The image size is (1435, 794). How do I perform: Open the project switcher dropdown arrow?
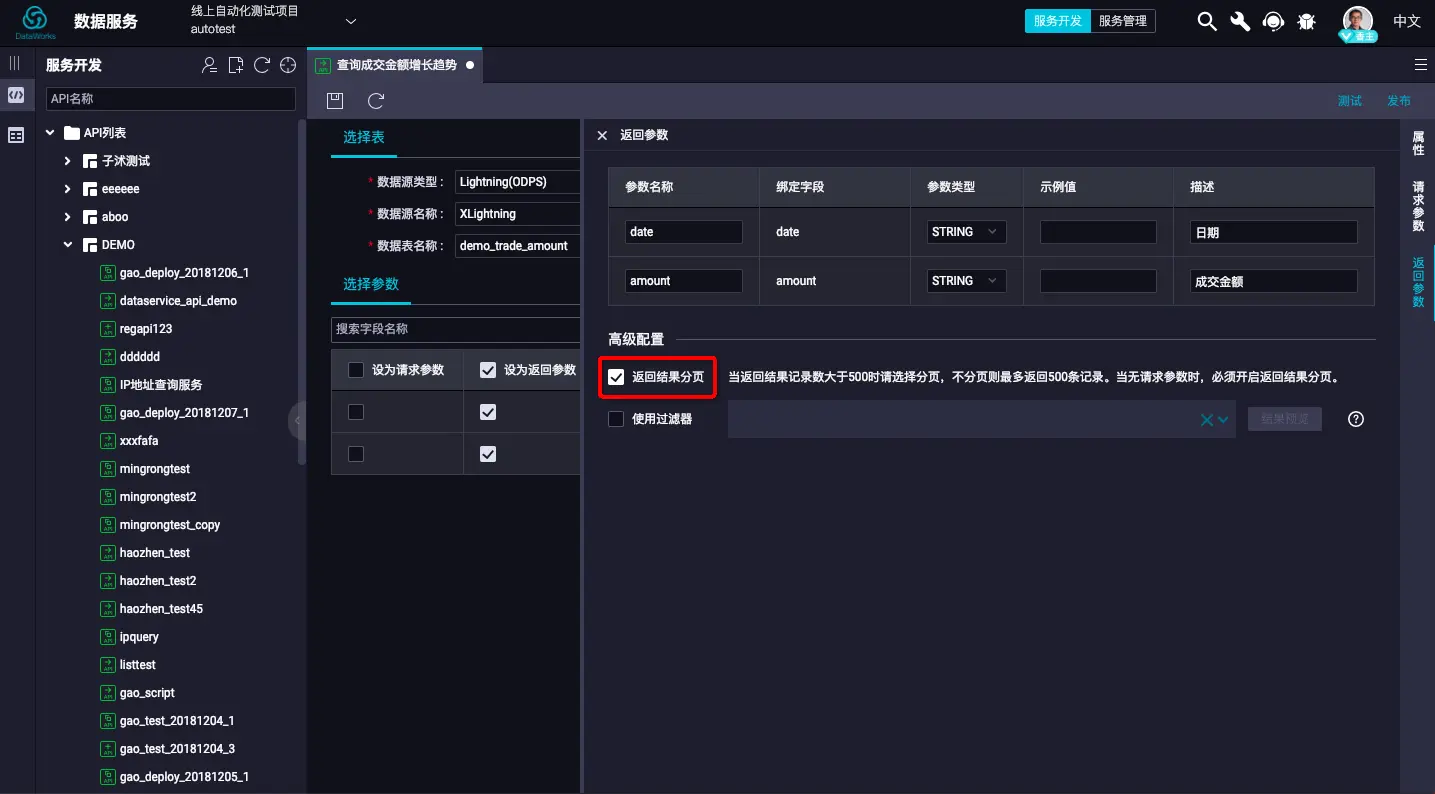(351, 21)
